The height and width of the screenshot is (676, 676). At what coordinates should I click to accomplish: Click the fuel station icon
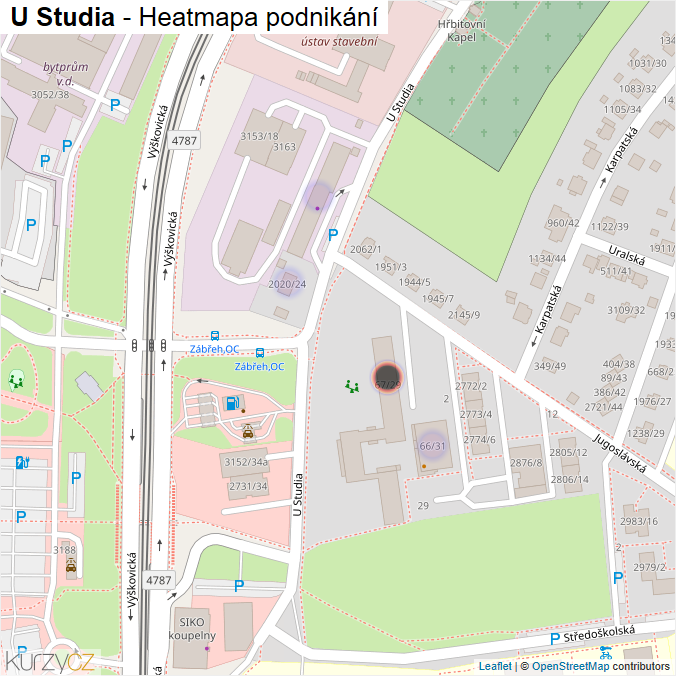tap(233, 403)
